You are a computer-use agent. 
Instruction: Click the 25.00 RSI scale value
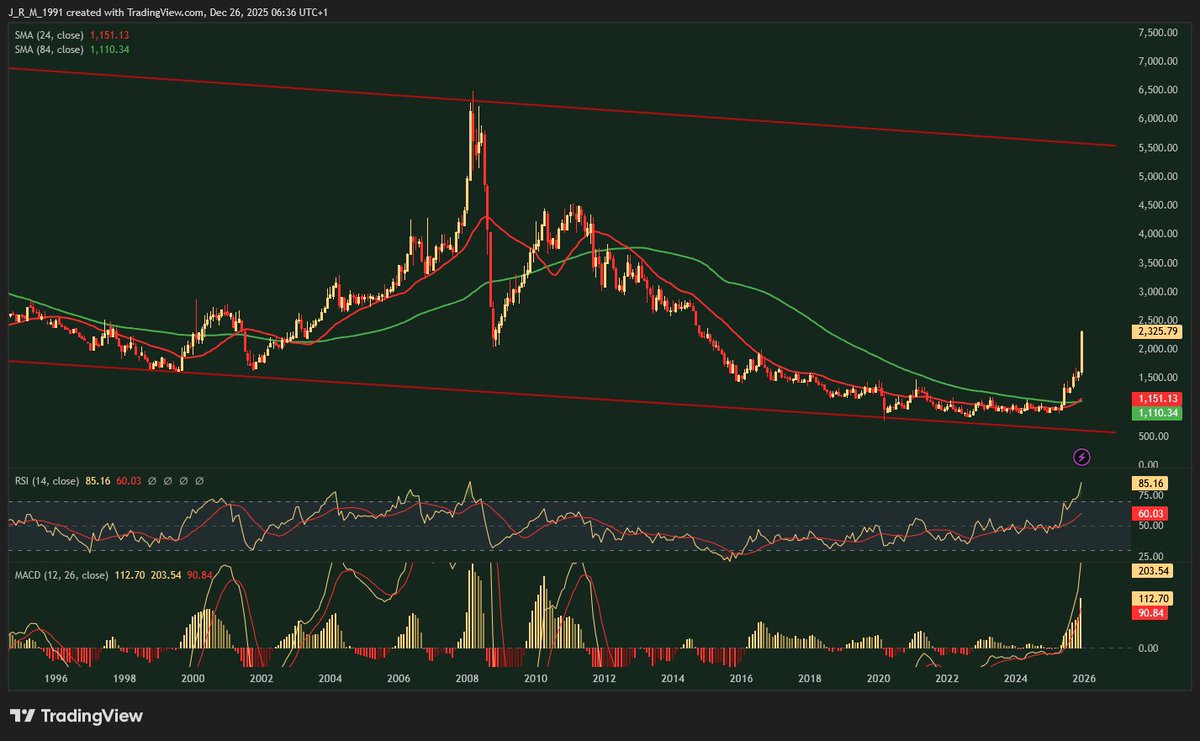(1151, 556)
